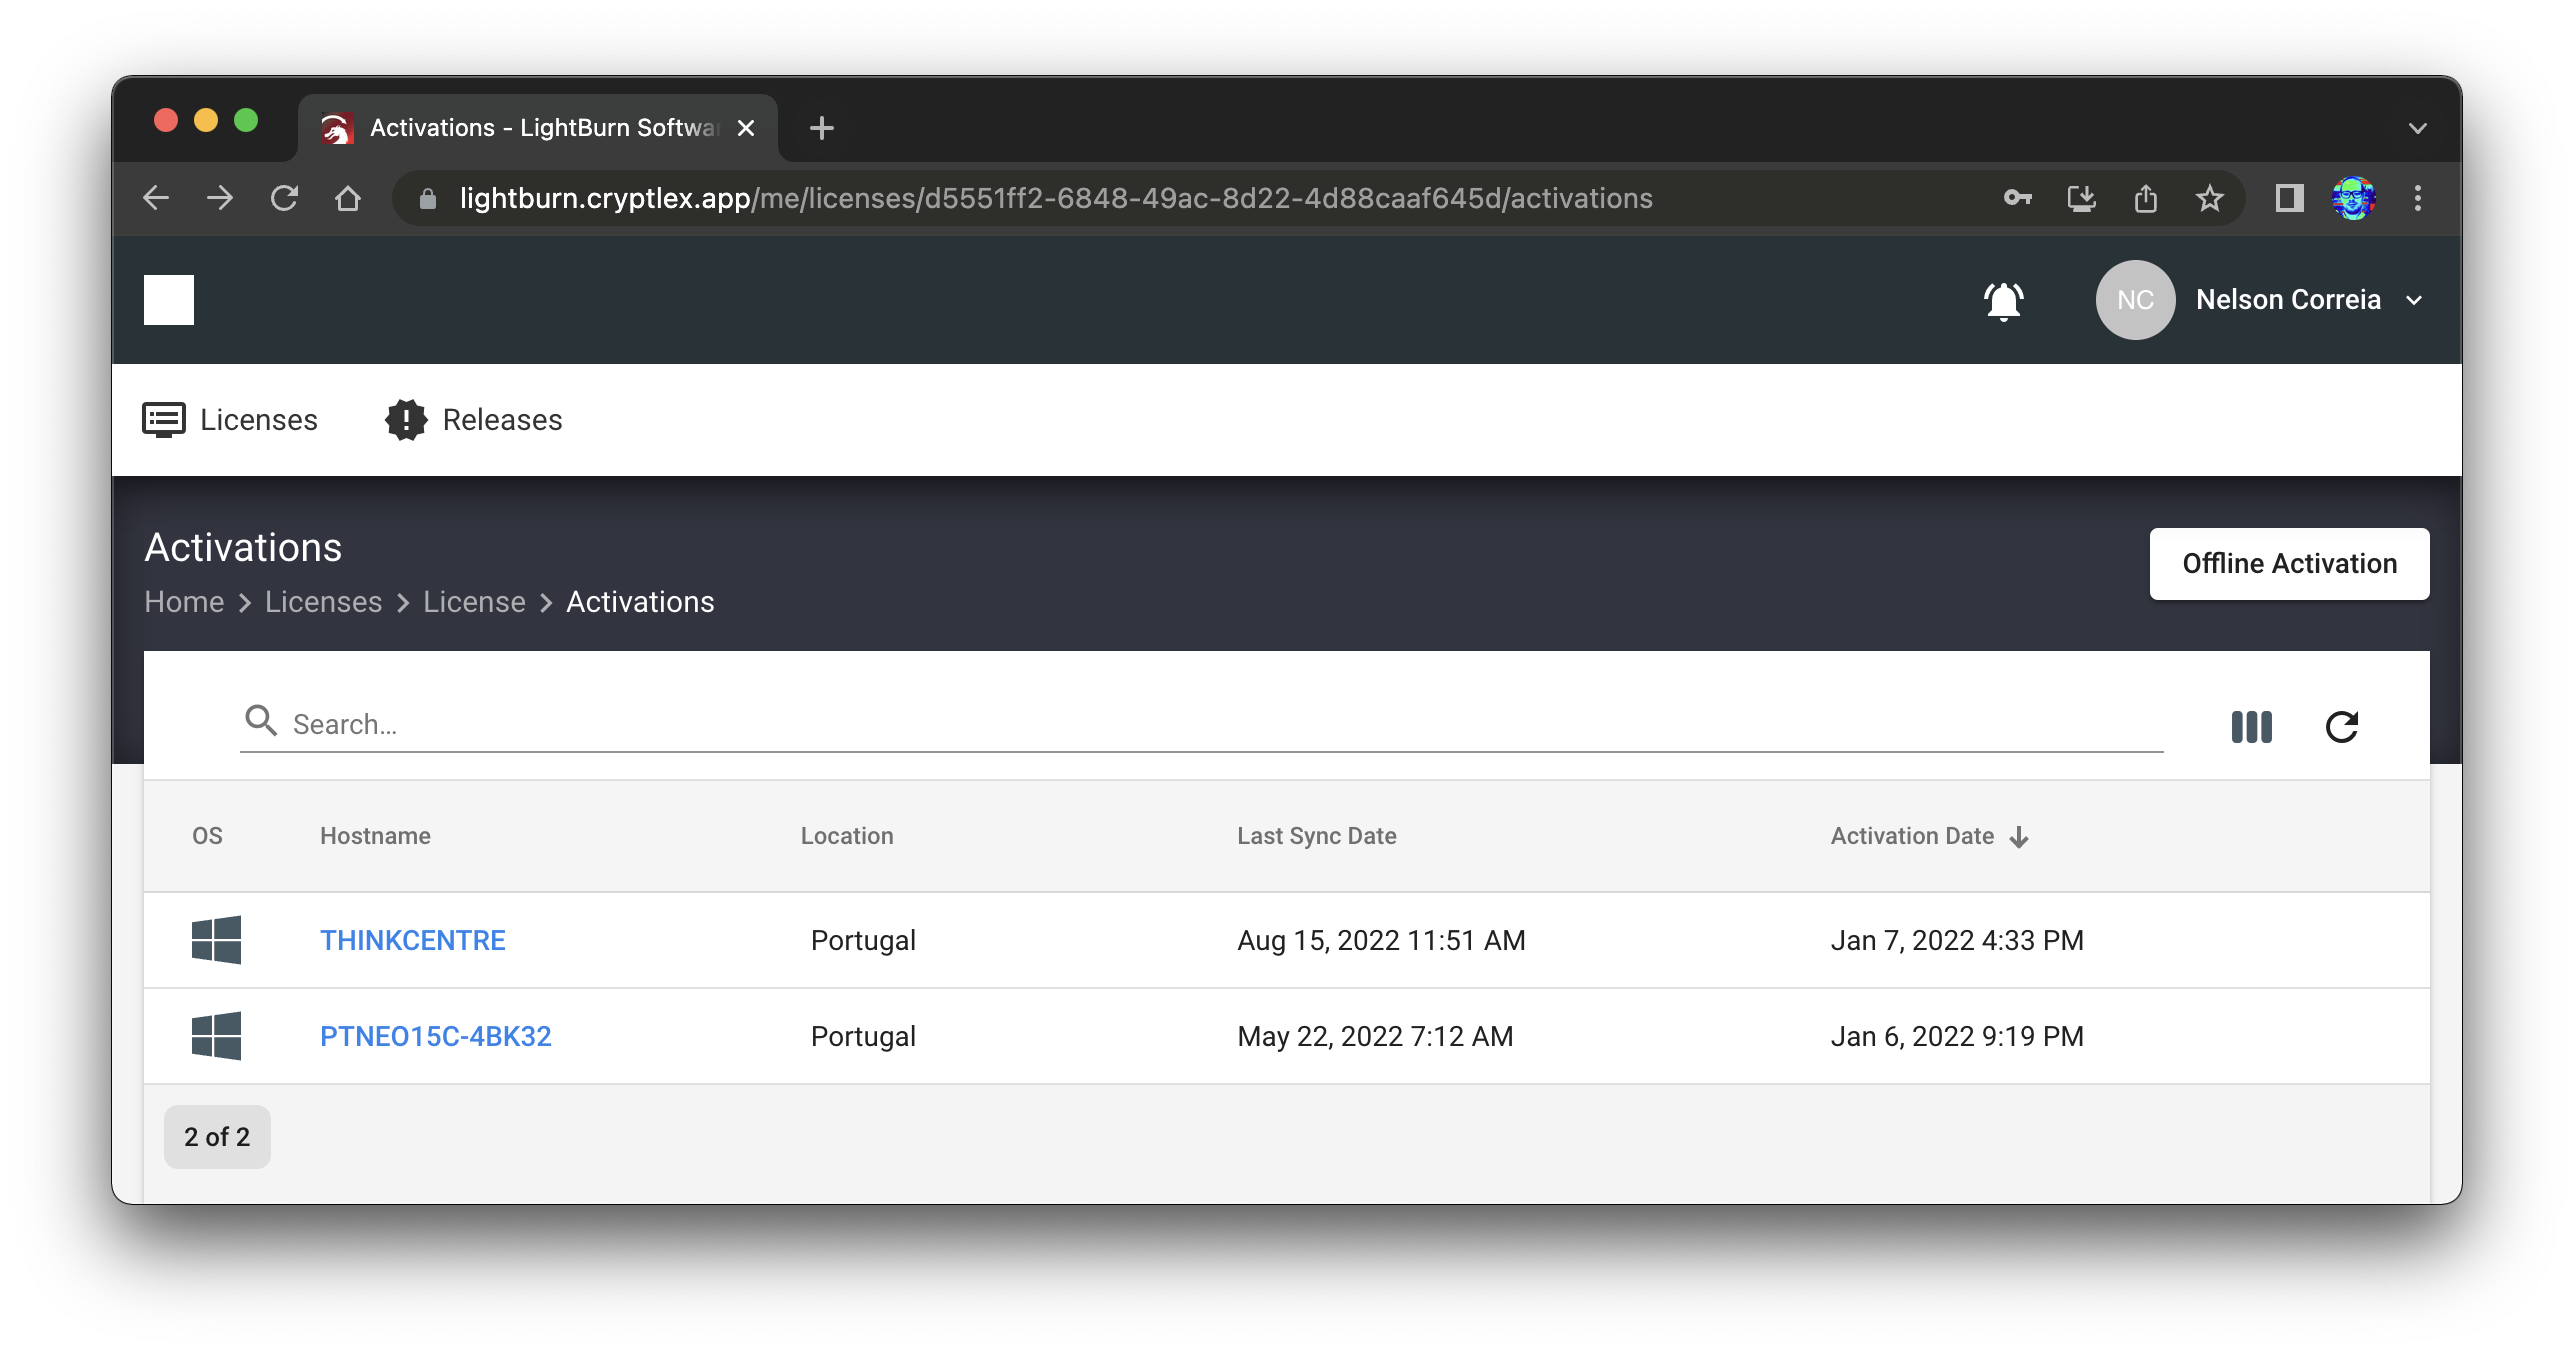This screenshot has width=2574, height=1352.
Task: Open the notifications bell
Action: click(2003, 300)
